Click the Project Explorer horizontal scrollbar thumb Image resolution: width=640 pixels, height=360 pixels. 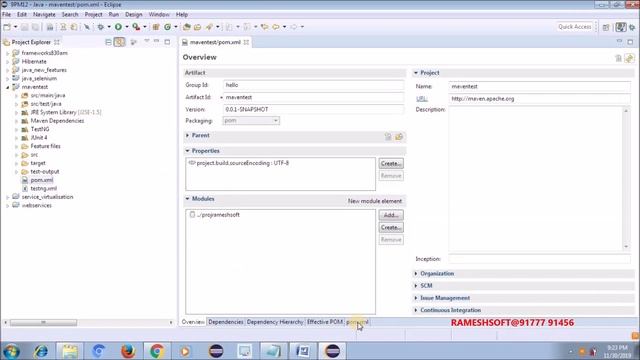click(43, 322)
